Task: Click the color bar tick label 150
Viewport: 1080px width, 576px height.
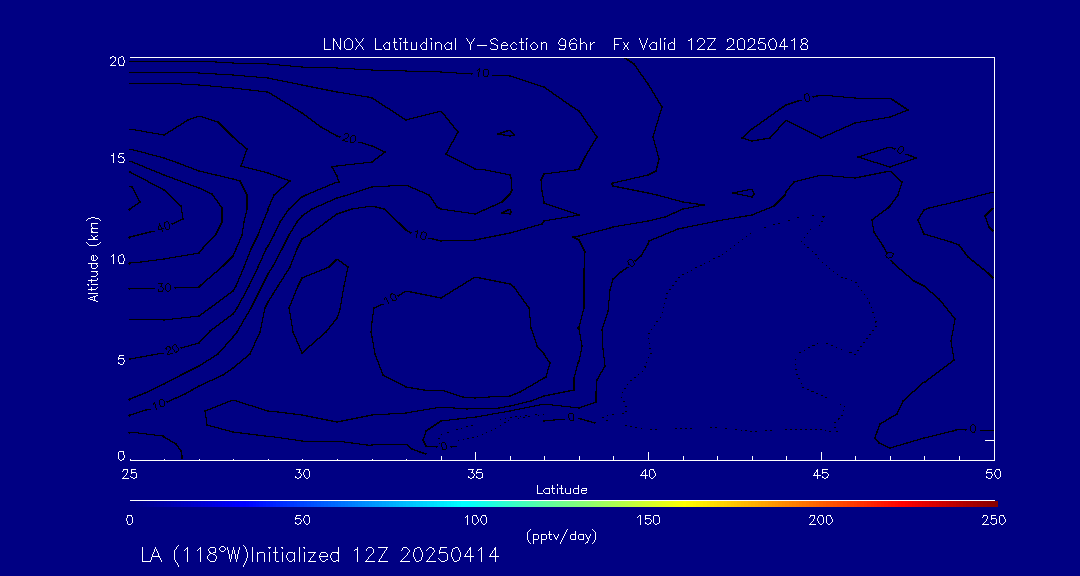Action: pos(648,520)
